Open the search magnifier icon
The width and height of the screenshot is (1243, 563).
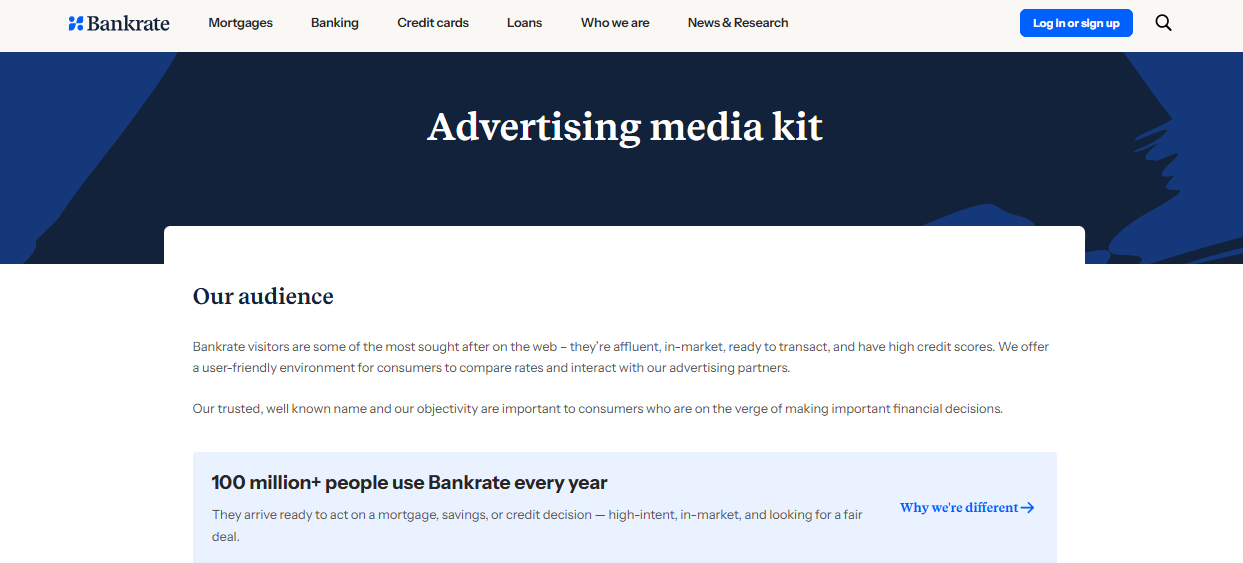pyautogui.click(x=1163, y=23)
